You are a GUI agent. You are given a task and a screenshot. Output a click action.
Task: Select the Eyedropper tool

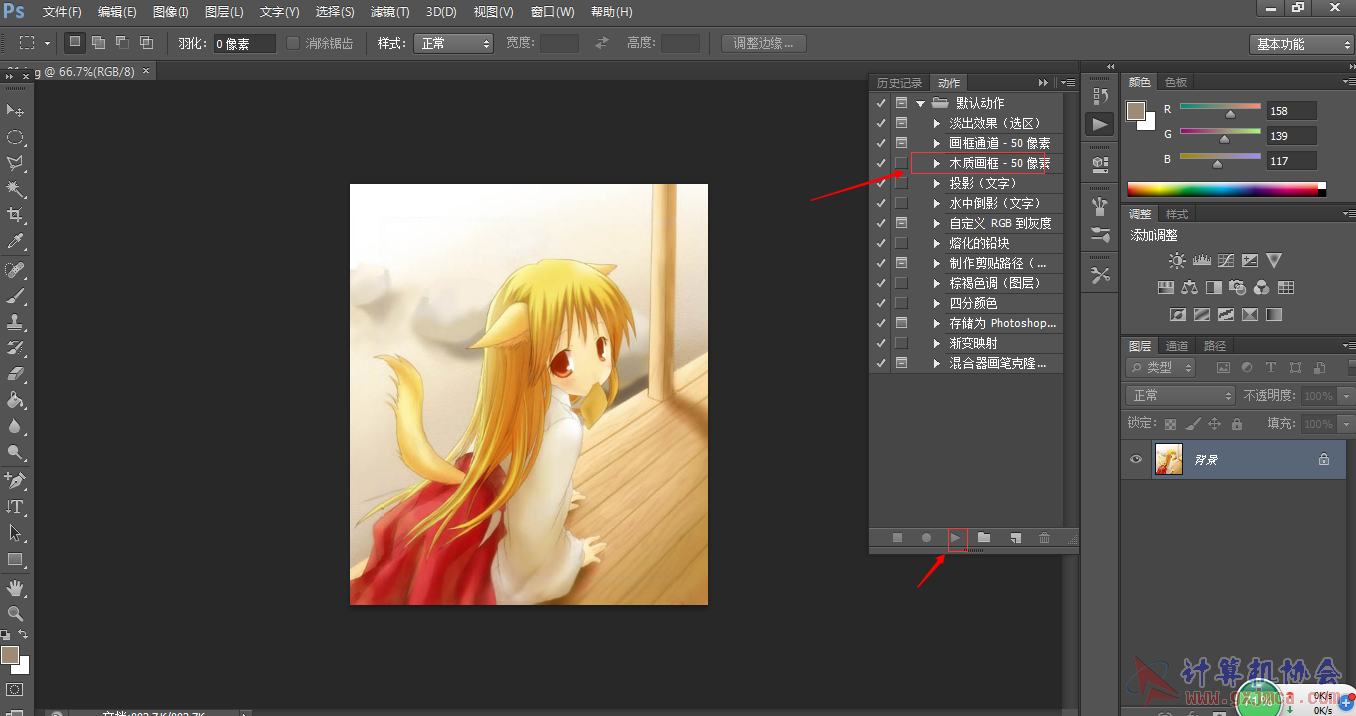coord(15,241)
